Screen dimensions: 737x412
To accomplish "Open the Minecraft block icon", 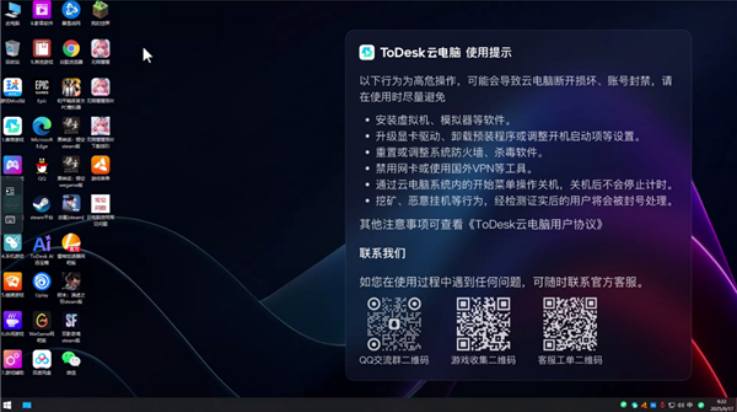I will [100, 10].
